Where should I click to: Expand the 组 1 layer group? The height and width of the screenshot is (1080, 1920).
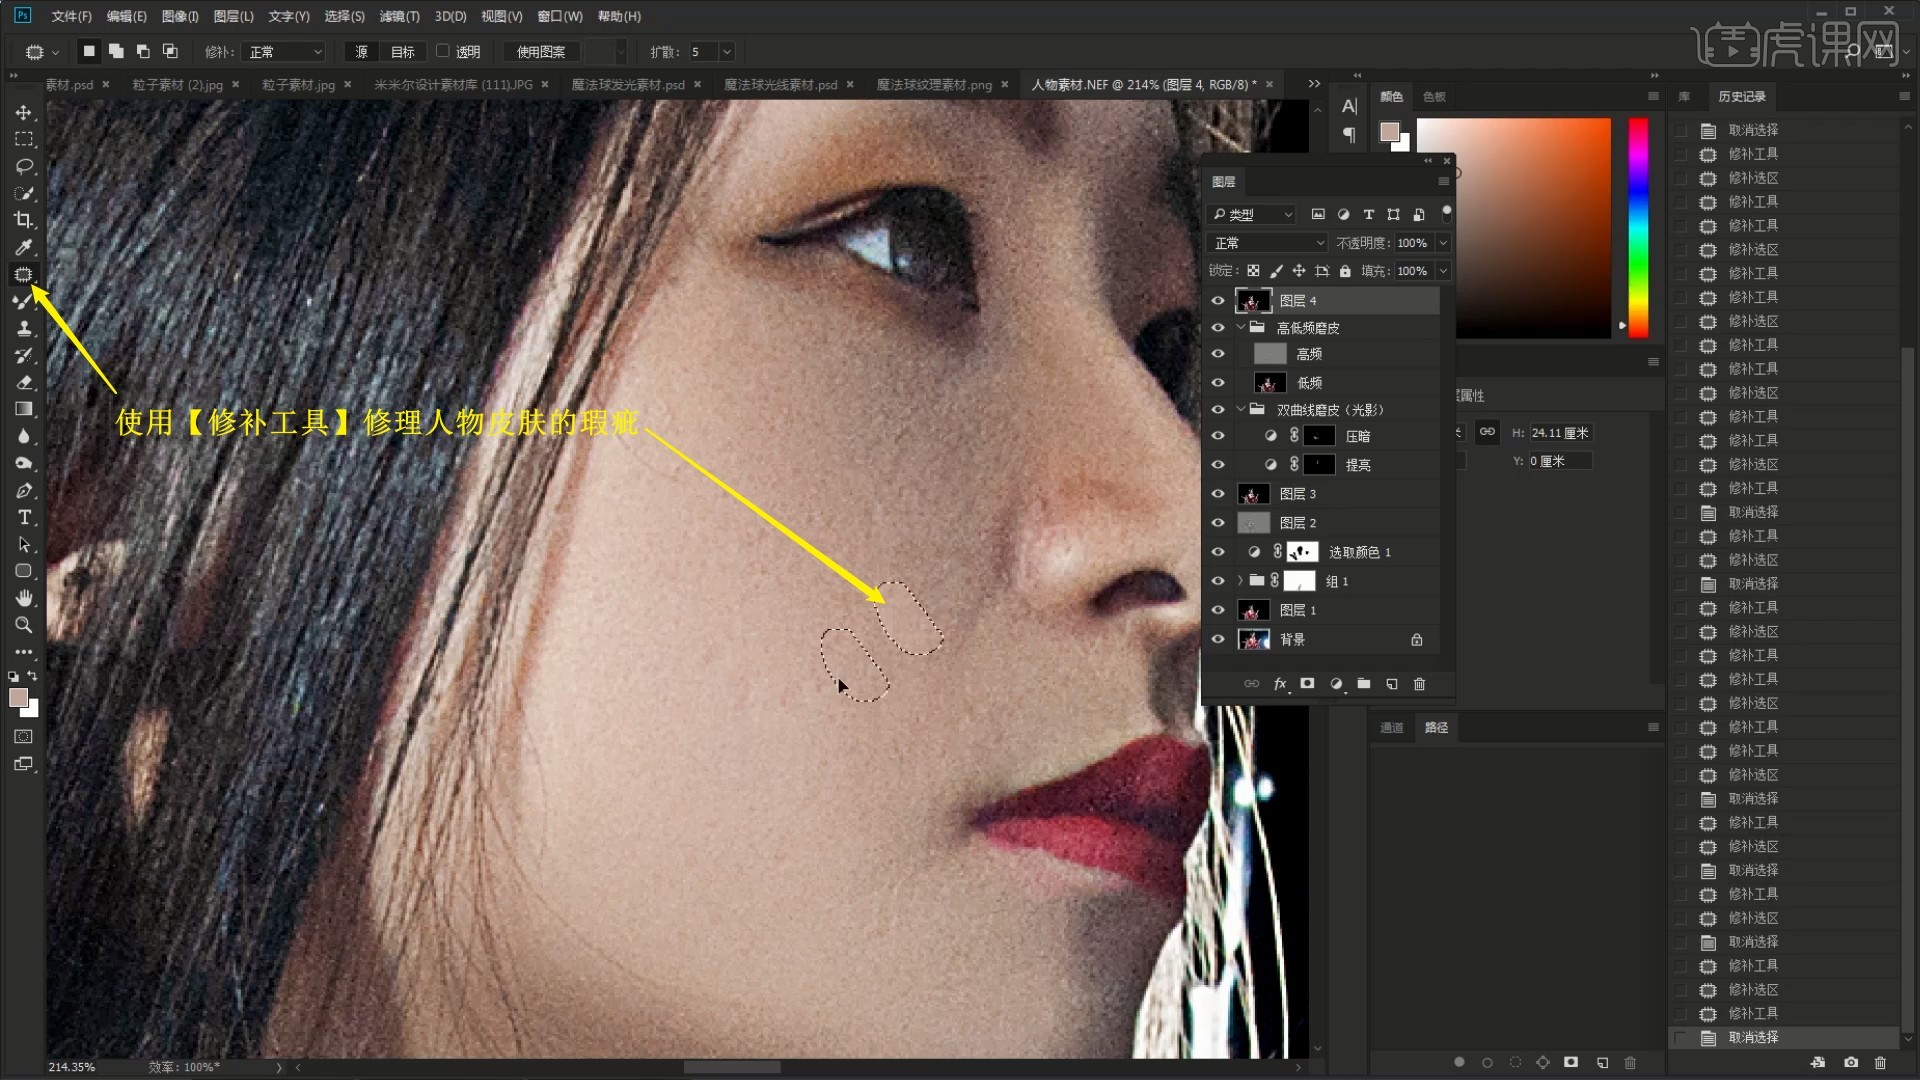click(x=1241, y=581)
